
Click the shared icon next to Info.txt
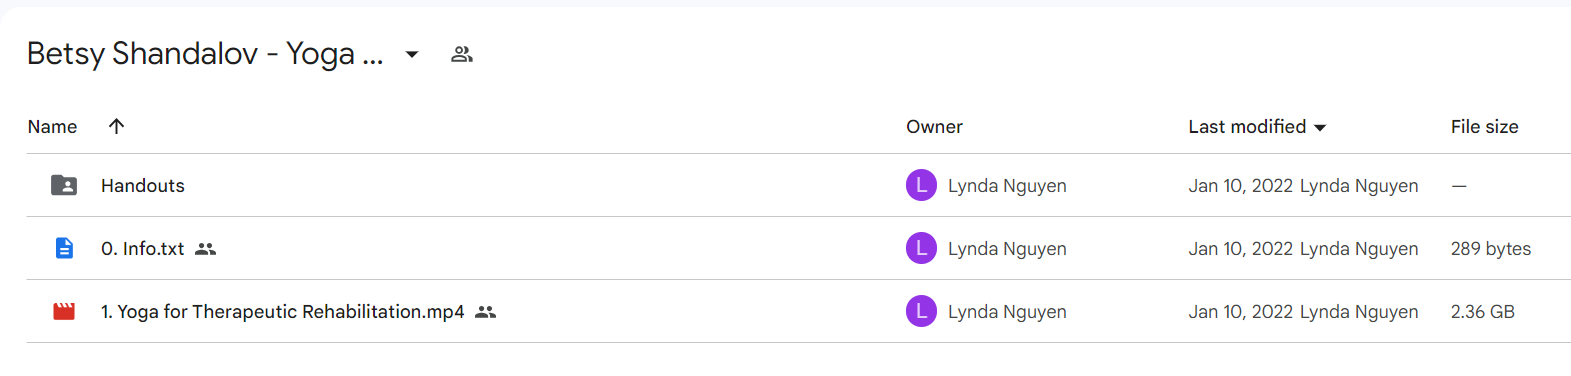pyautogui.click(x=206, y=249)
